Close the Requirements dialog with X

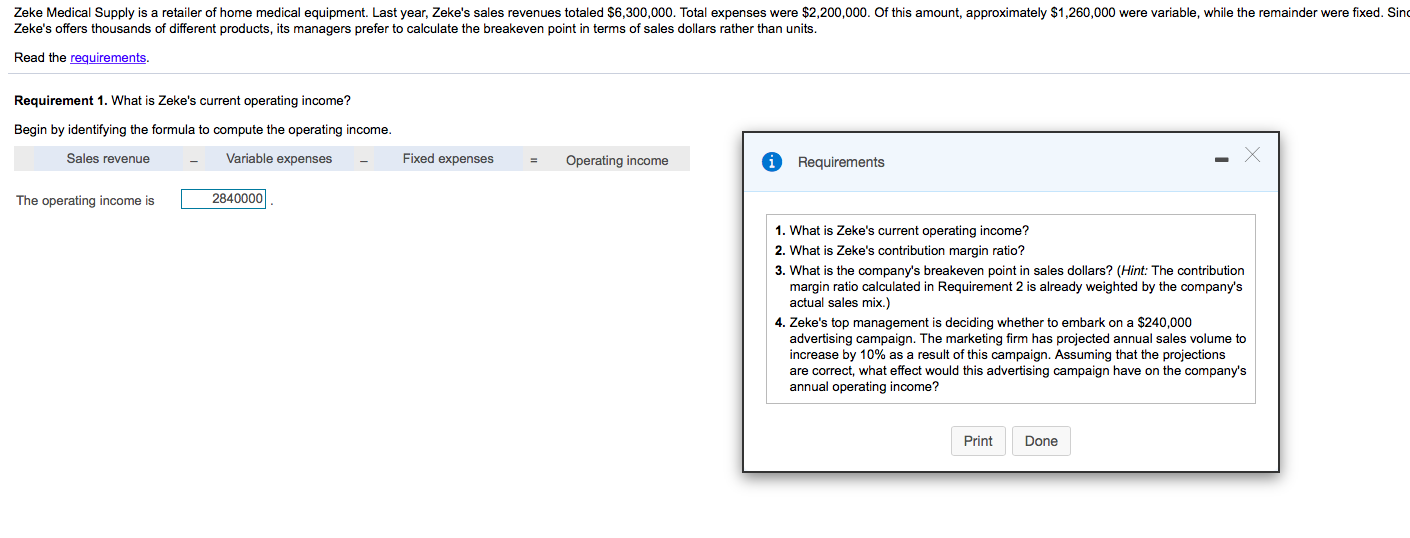click(1252, 155)
